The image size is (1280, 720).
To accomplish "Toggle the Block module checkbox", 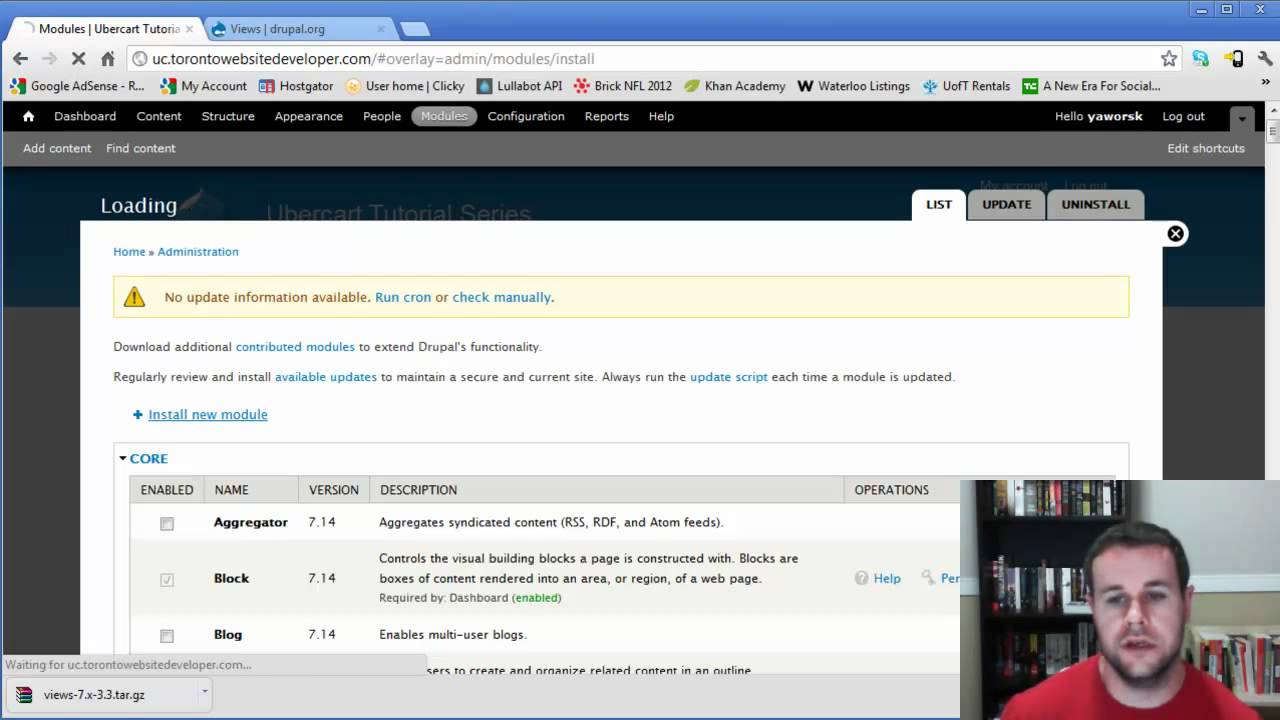I will click(167, 579).
